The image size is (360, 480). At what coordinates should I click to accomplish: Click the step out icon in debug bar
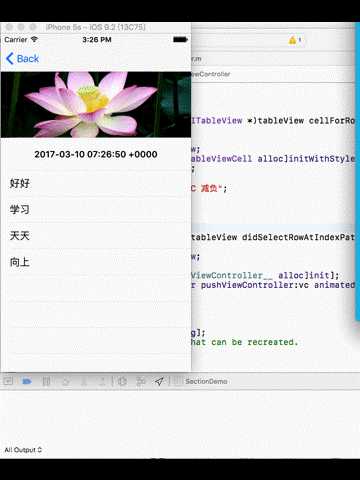(x=102, y=381)
